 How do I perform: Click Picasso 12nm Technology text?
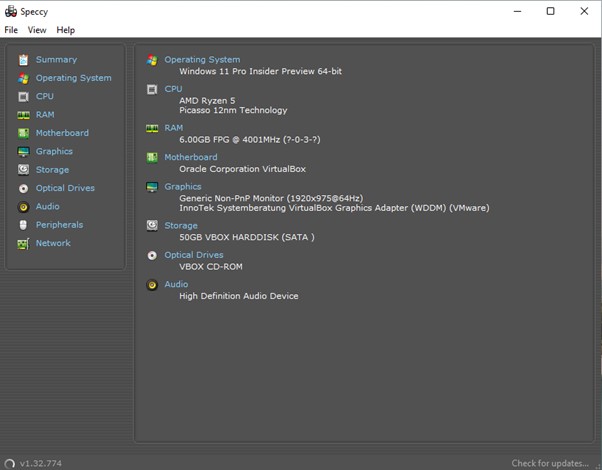point(233,111)
